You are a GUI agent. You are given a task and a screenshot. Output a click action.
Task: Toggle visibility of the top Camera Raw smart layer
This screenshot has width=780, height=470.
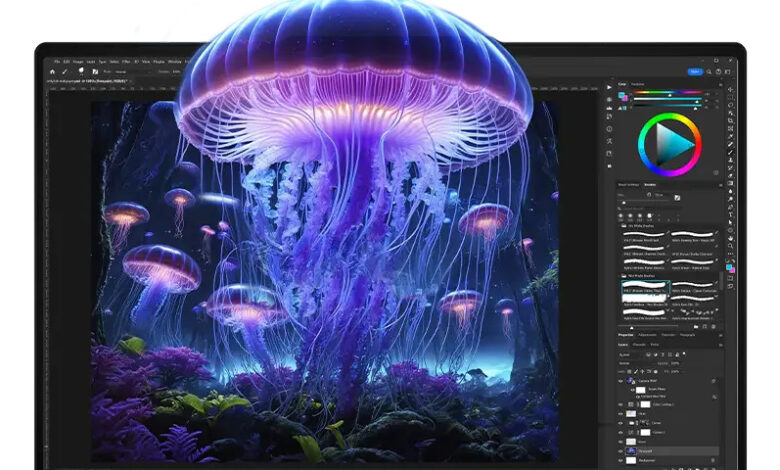(x=620, y=381)
